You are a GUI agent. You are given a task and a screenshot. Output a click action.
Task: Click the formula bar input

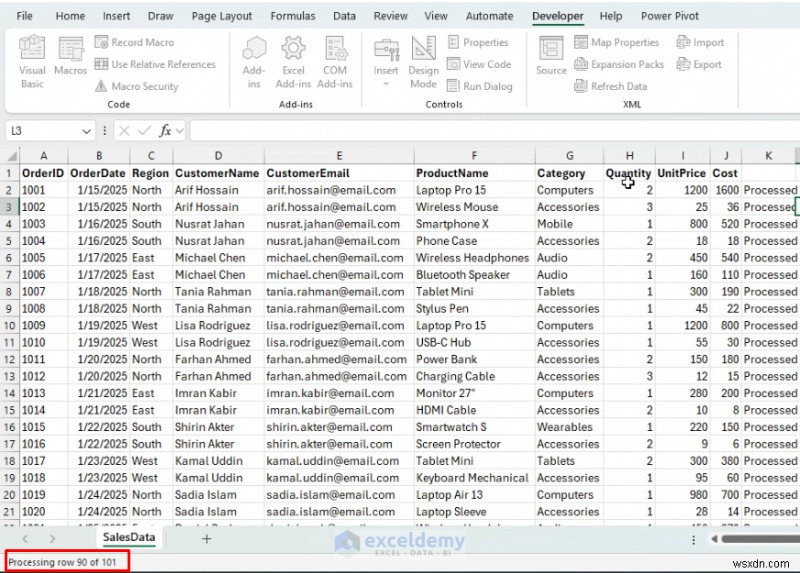tap(494, 131)
